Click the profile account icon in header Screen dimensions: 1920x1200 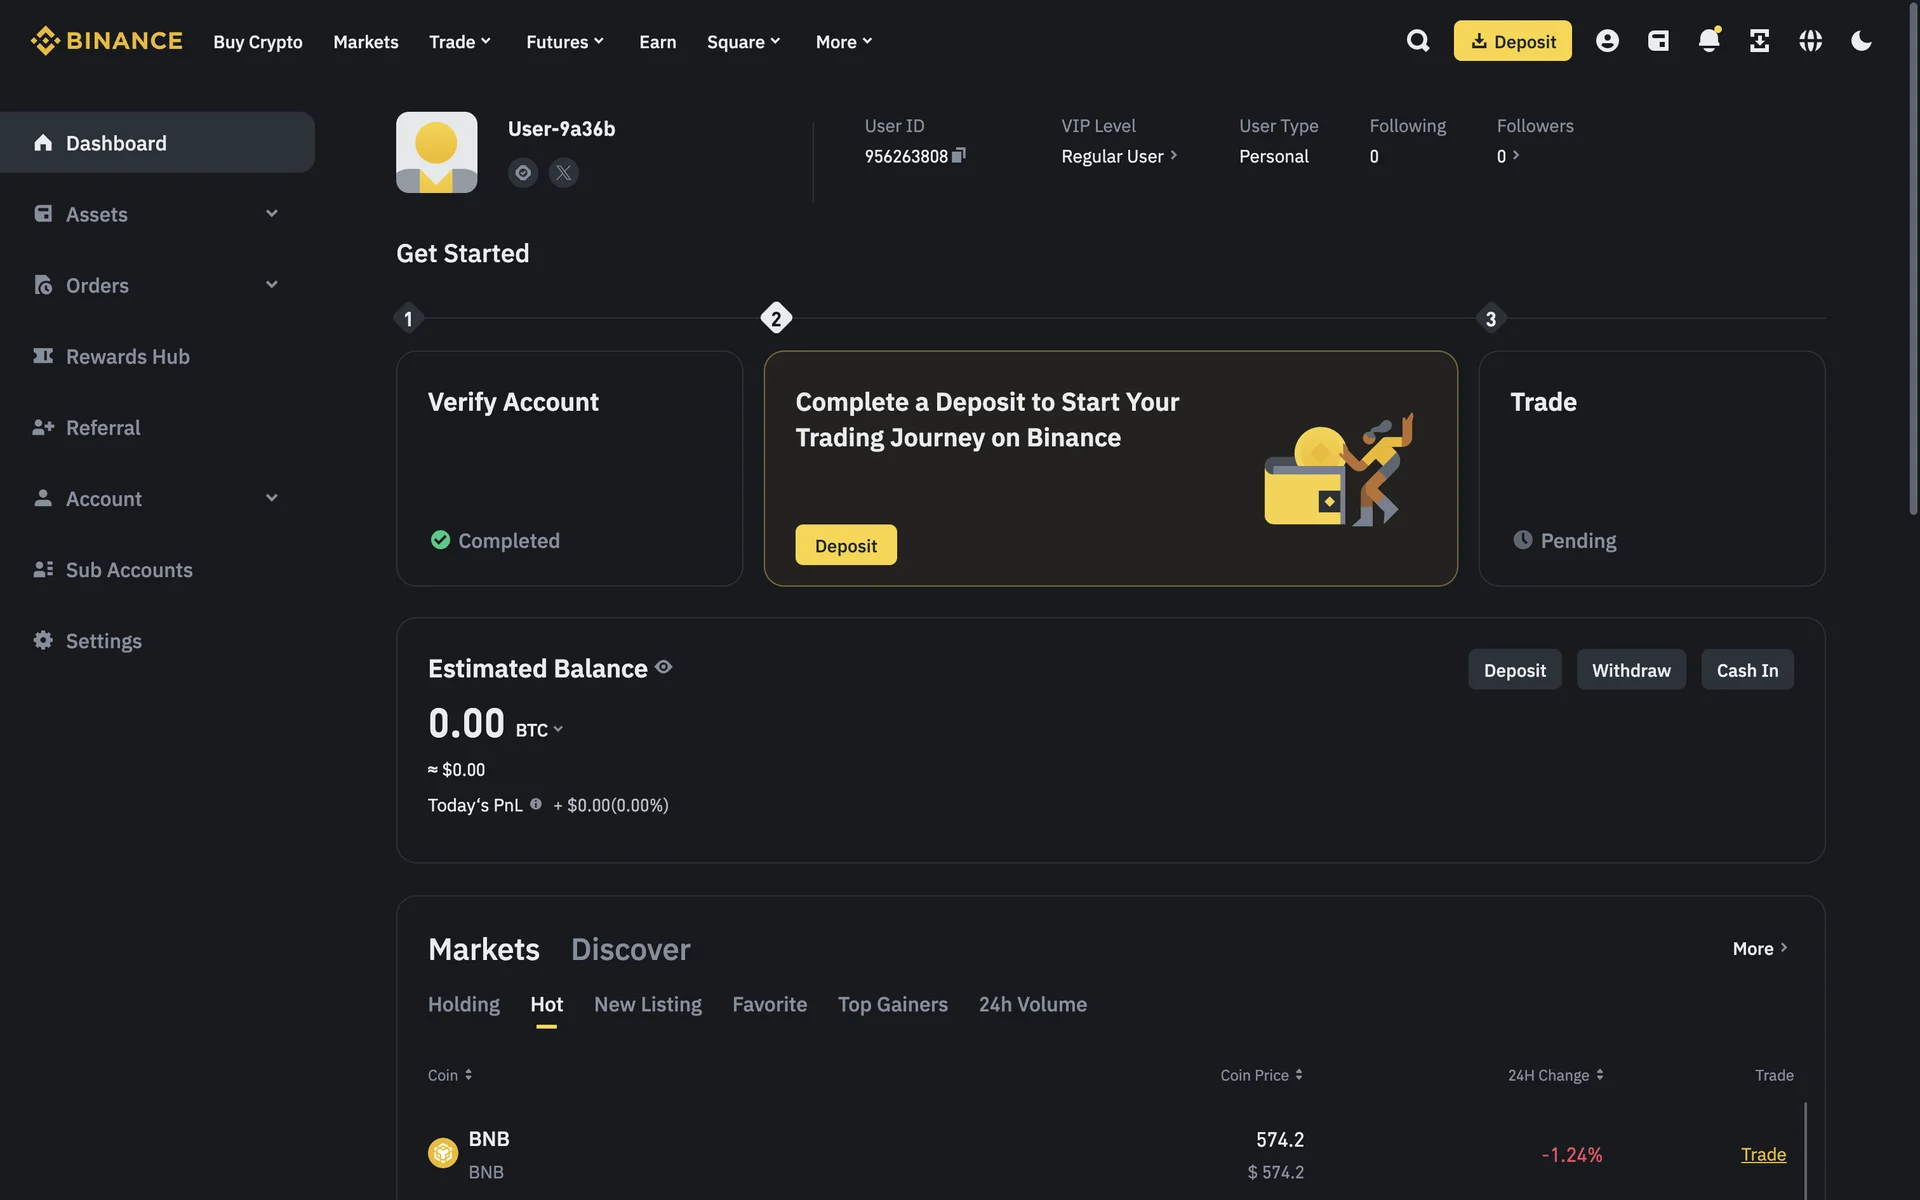click(x=1607, y=41)
